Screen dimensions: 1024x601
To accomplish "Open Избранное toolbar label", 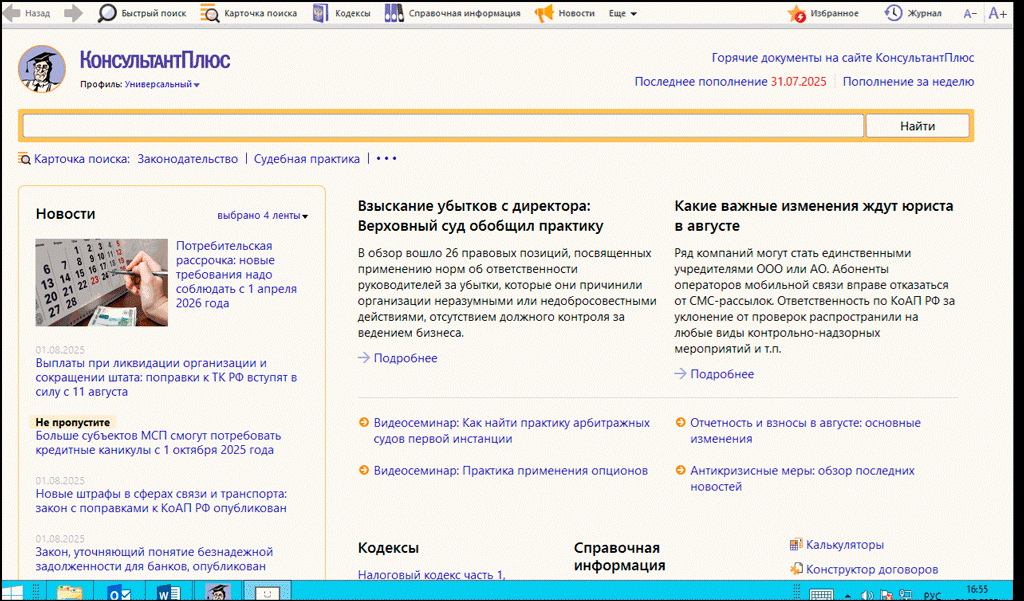I will tap(835, 13).
